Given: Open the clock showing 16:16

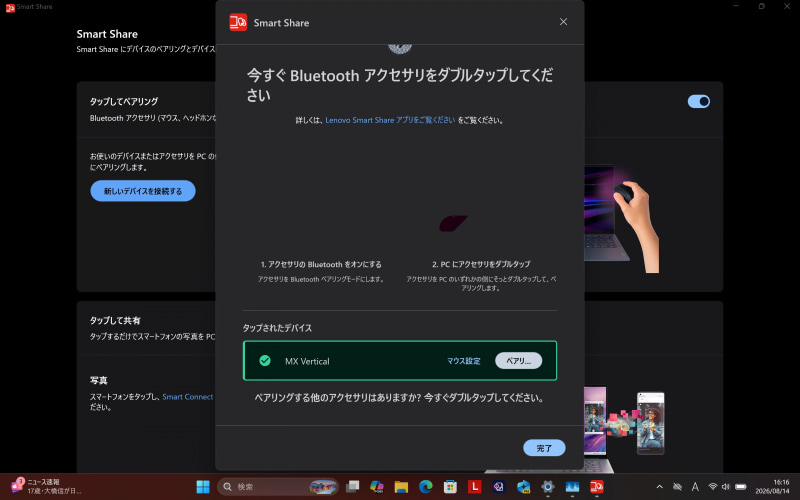Looking at the screenshot, I should pyautogui.click(x=772, y=486).
